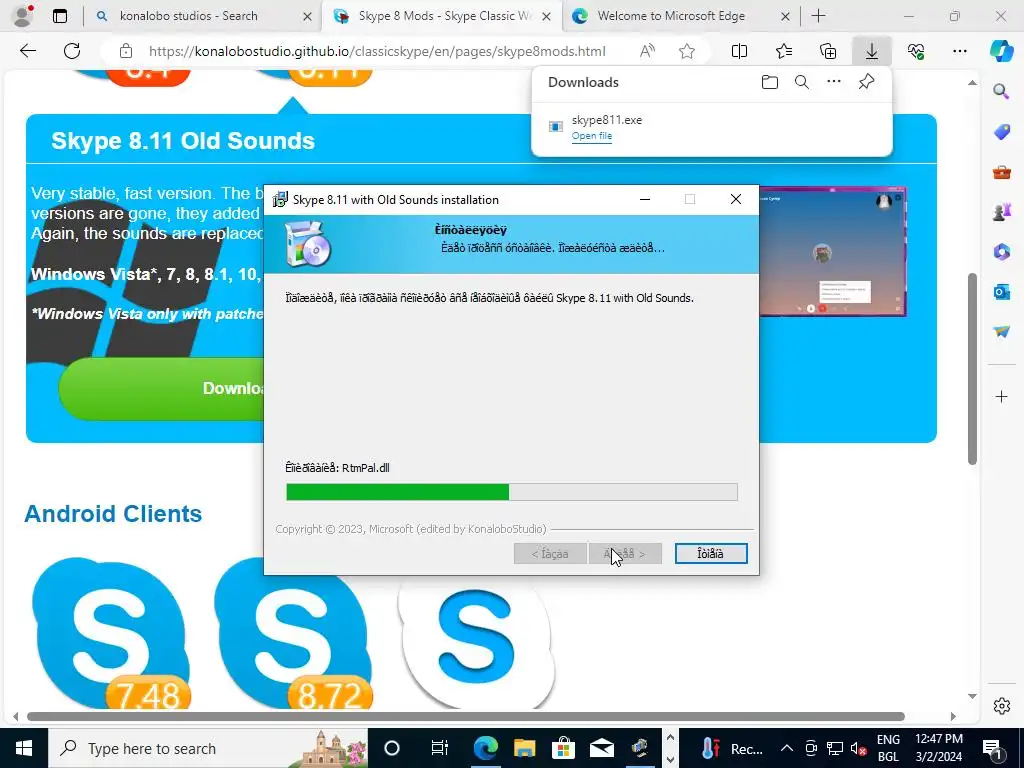Open sidebar Drop paper plane icon
This screenshot has height=768, width=1024.
coord(1001,332)
